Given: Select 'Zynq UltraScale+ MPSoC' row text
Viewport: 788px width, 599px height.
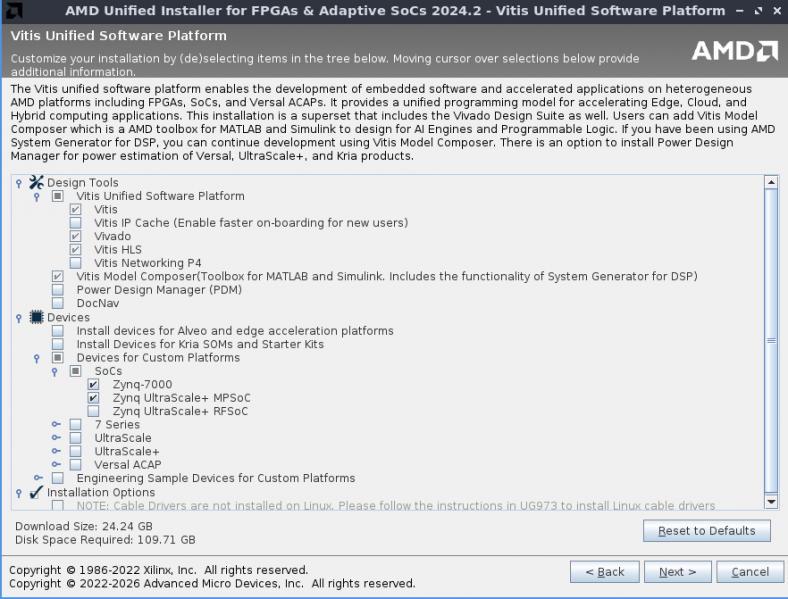Looking at the screenshot, I should click(181, 398).
